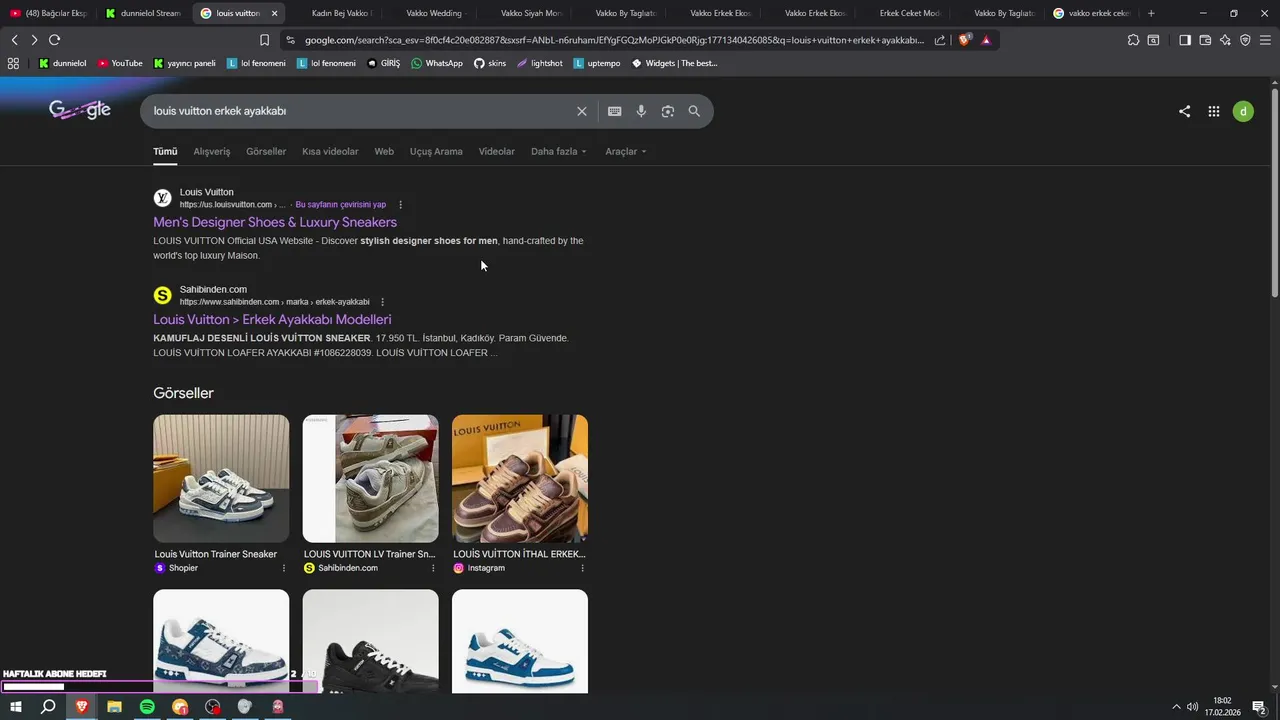Switch to the 'Alışveriş' search tab

[212, 152]
